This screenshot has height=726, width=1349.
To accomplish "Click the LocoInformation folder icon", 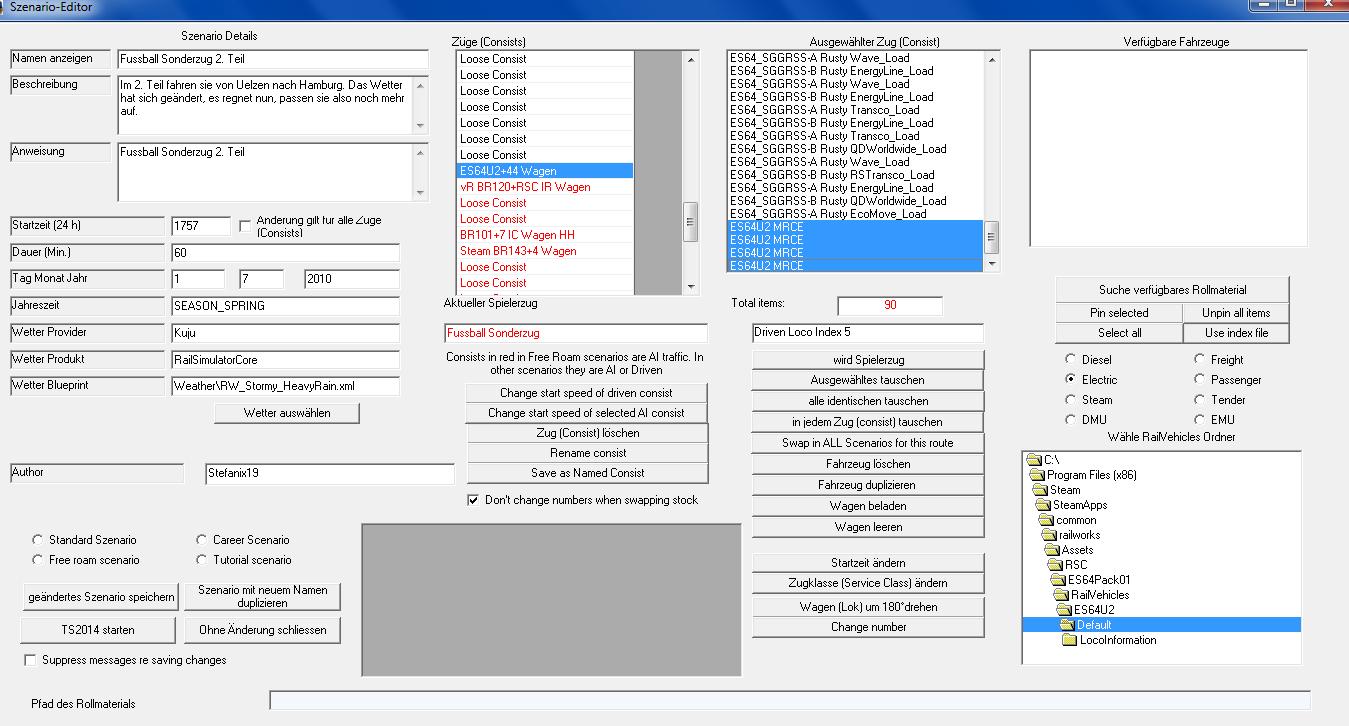I will (x=1069, y=640).
